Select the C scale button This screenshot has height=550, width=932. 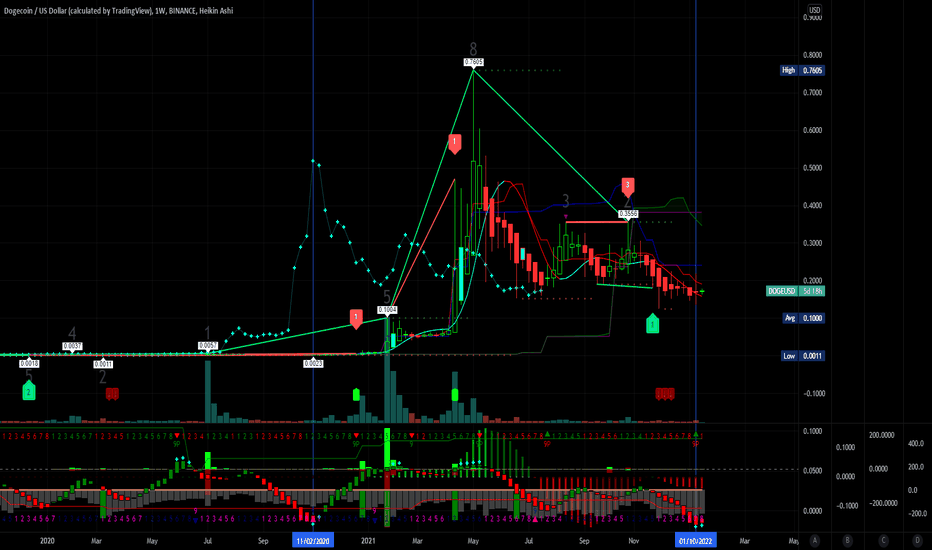pos(883,540)
